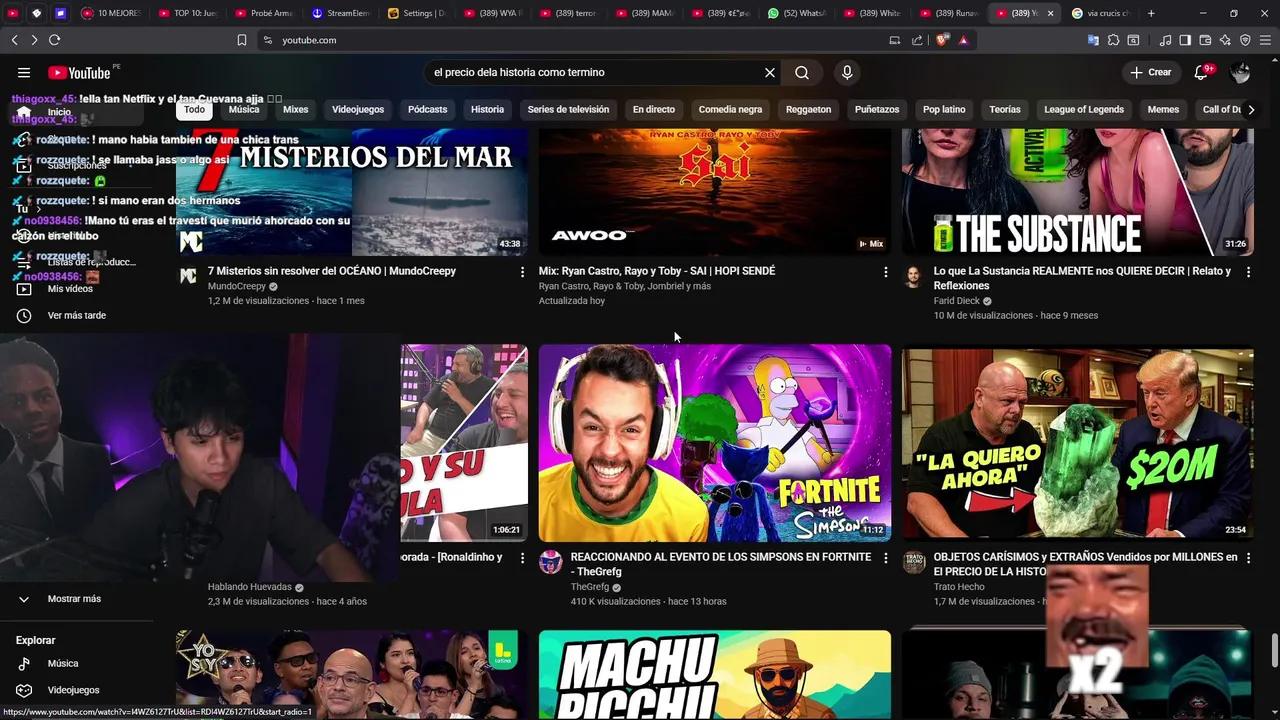Viewport: 1280px width, 720px height.
Task: Expand sidebar with Mostrar más
Action: click(74, 599)
